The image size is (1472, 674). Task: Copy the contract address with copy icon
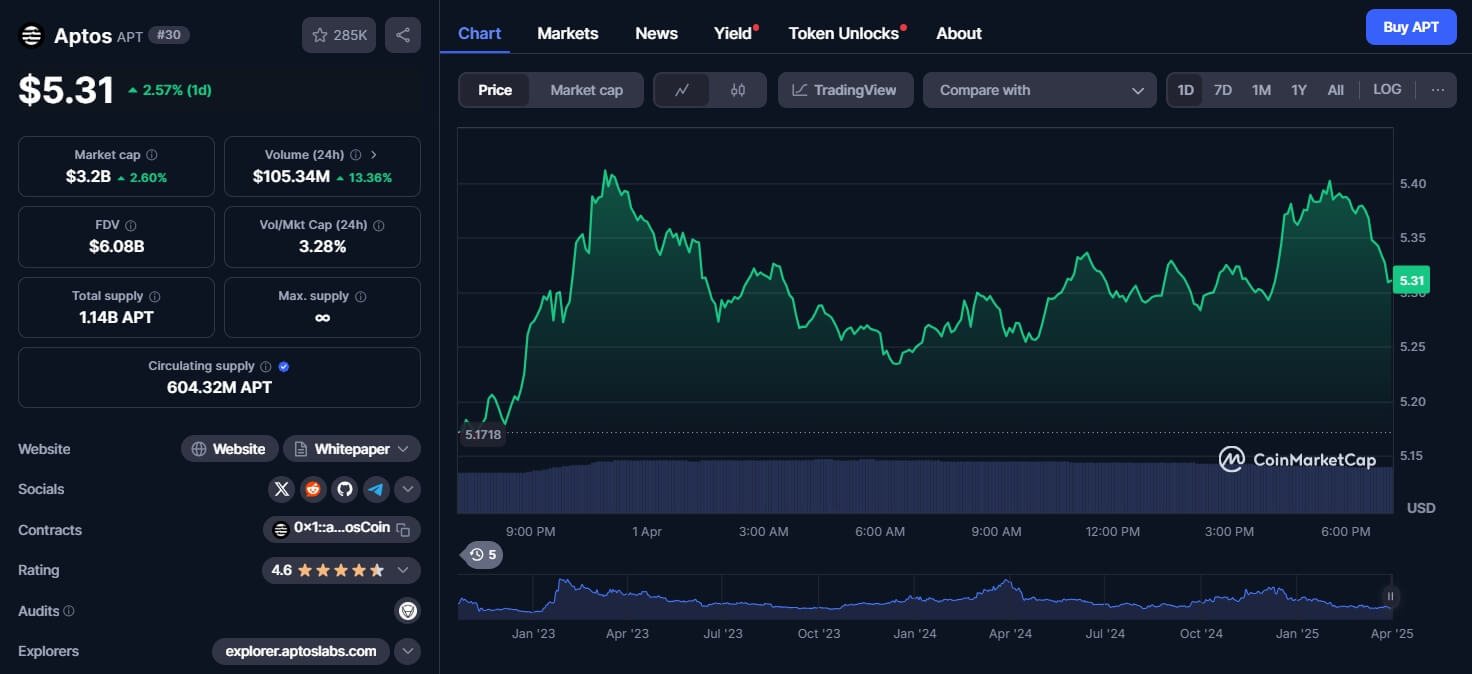tap(403, 529)
